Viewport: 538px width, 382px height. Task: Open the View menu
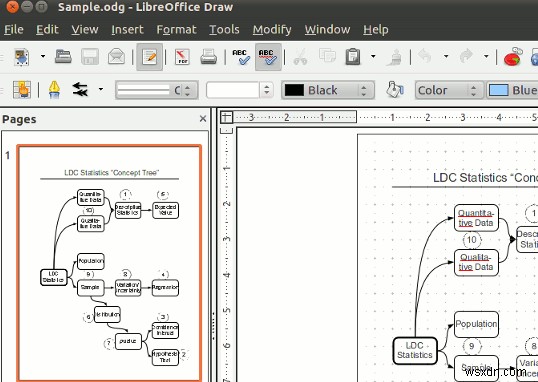coord(85,30)
